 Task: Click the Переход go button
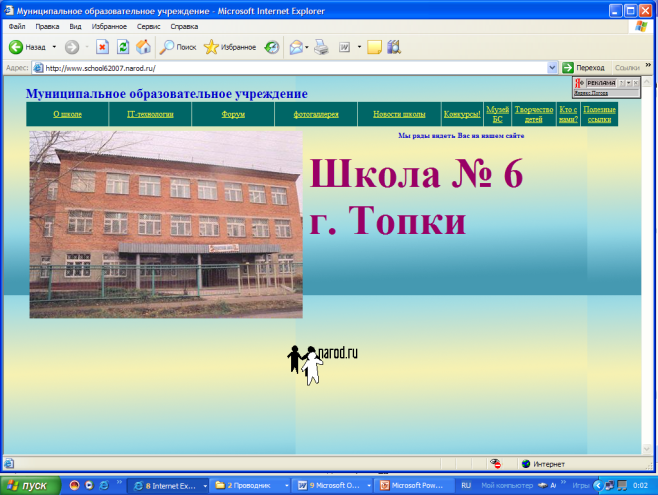[x=584, y=67]
